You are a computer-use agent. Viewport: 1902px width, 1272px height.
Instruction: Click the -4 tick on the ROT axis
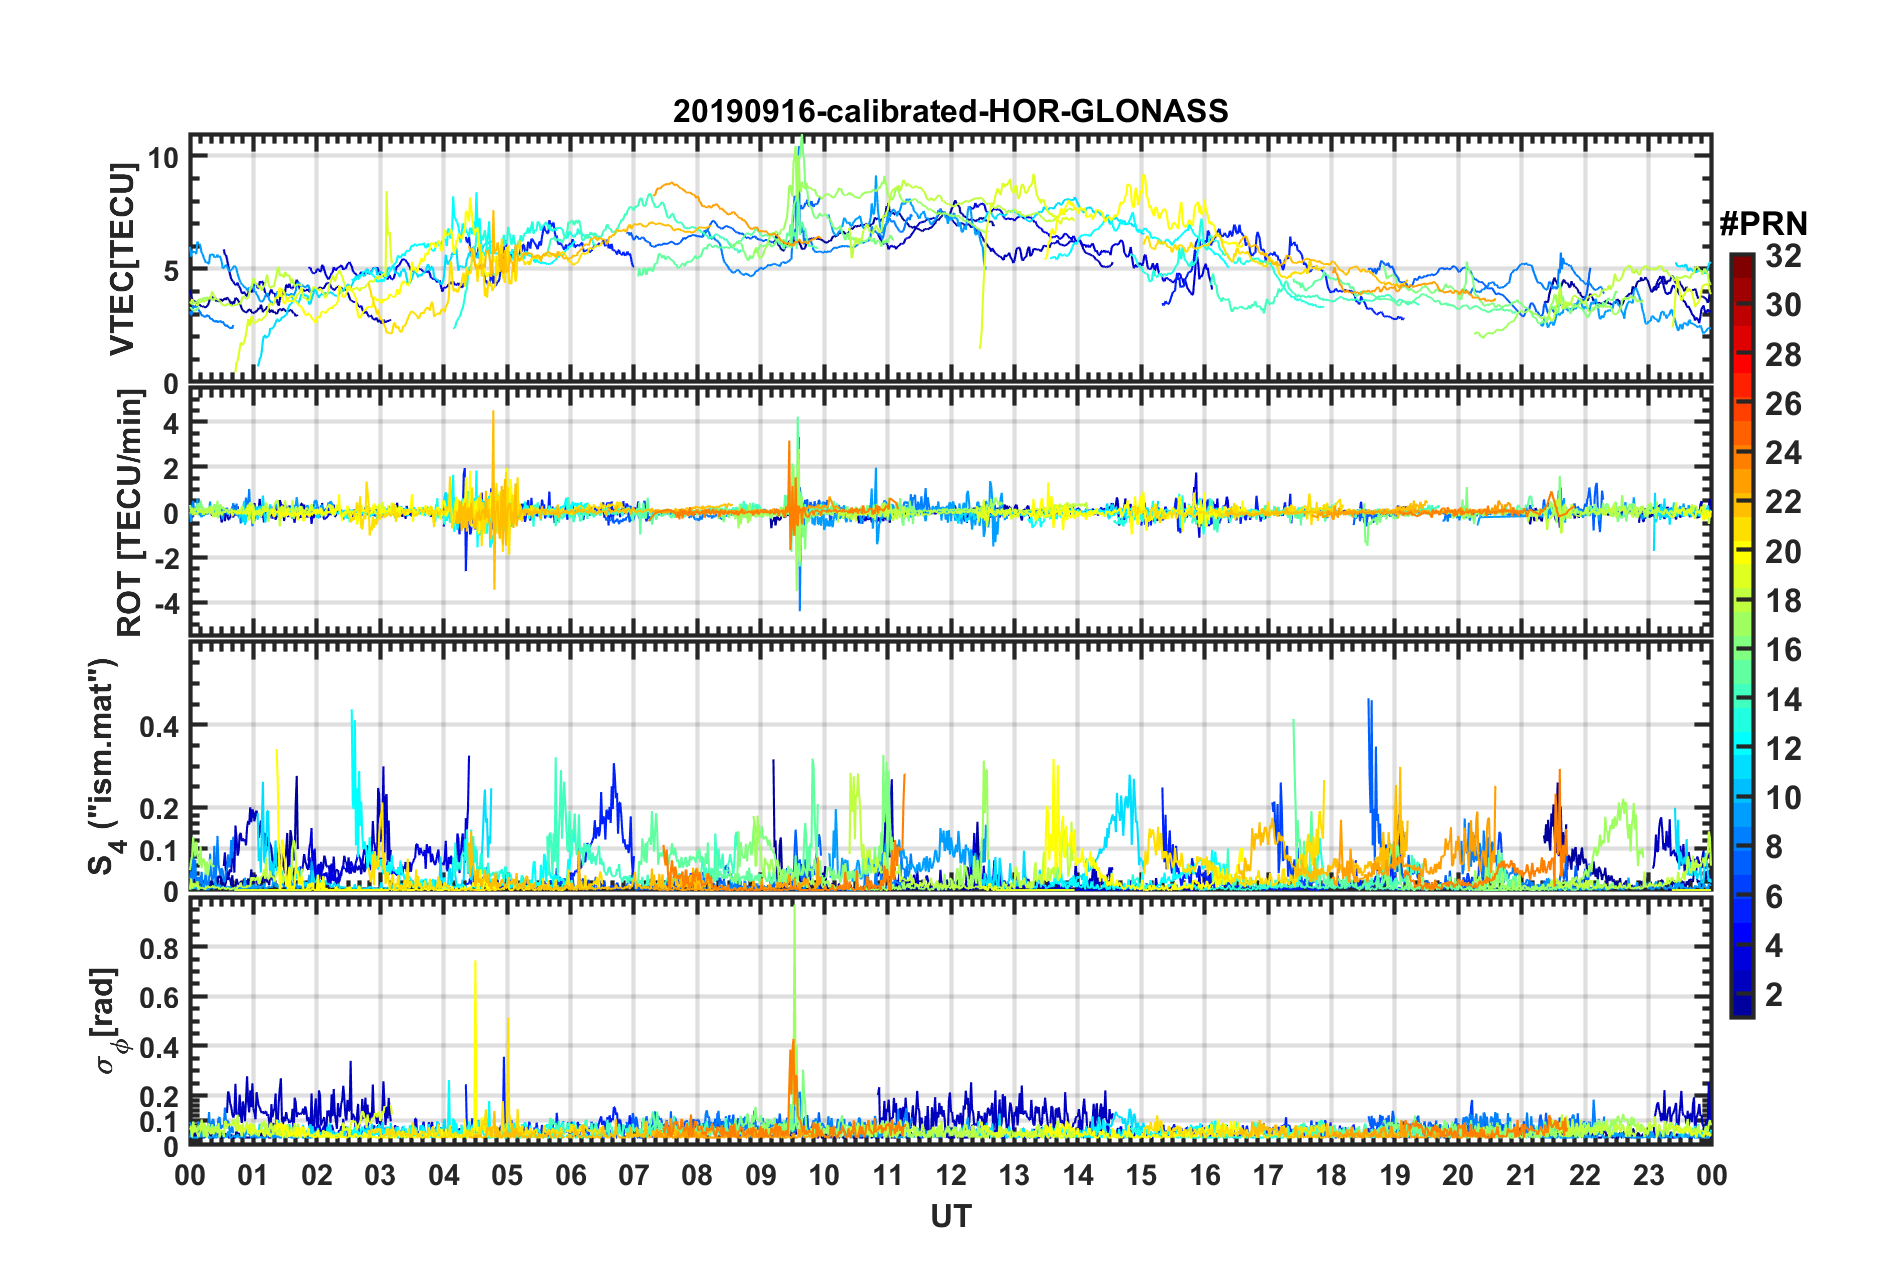click(166, 604)
